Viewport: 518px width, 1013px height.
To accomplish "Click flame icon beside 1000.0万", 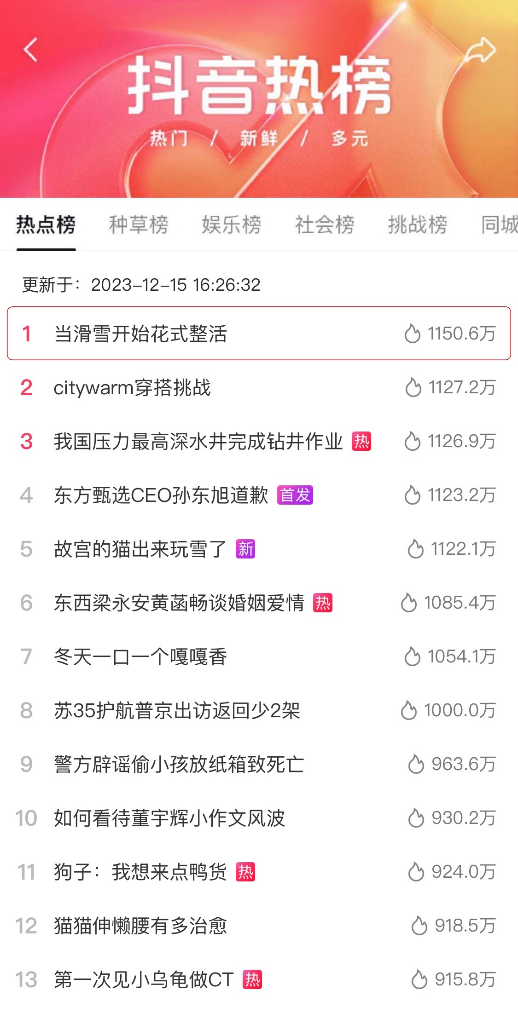I will click(x=408, y=711).
